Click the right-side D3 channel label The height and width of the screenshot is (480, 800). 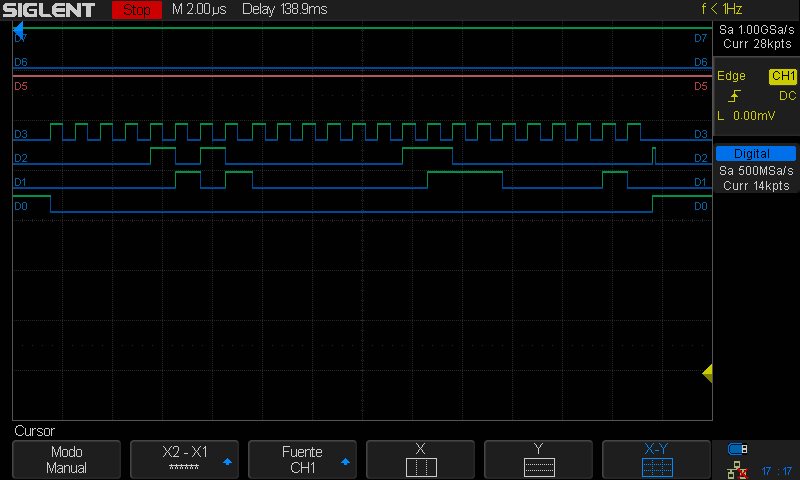(x=701, y=134)
